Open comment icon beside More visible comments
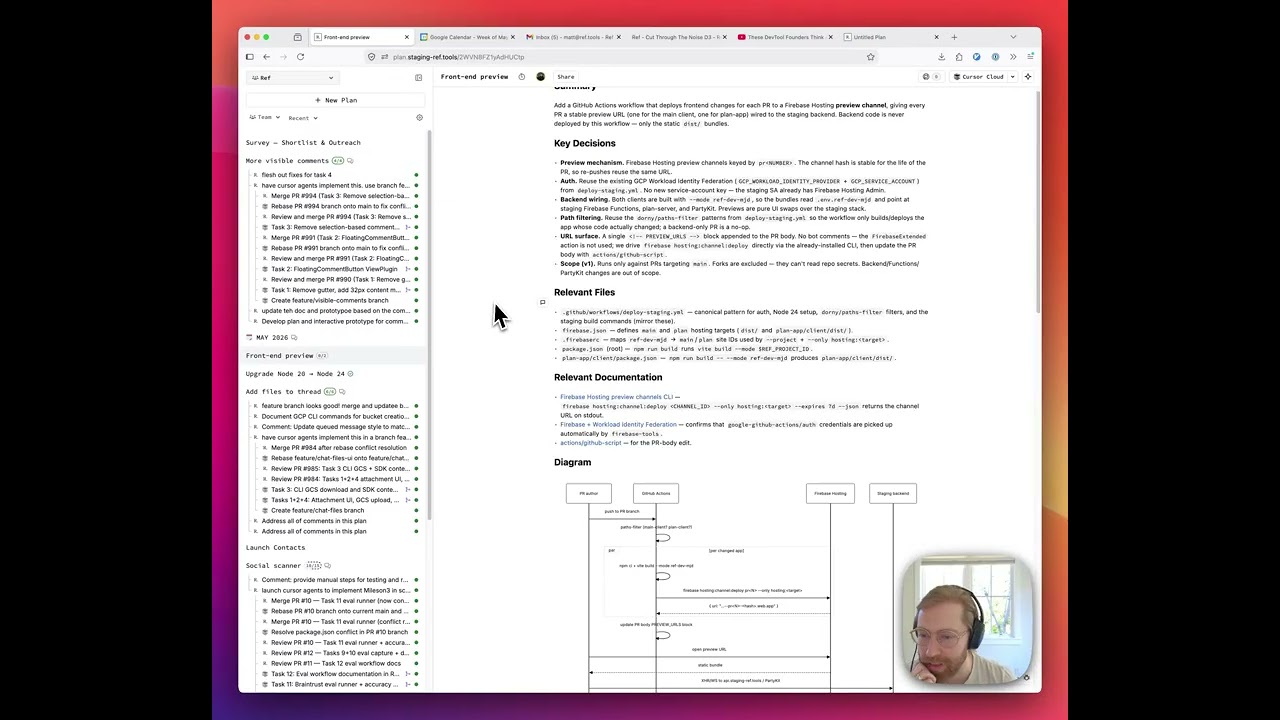1280x720 pixels. (x=349, y=161)
